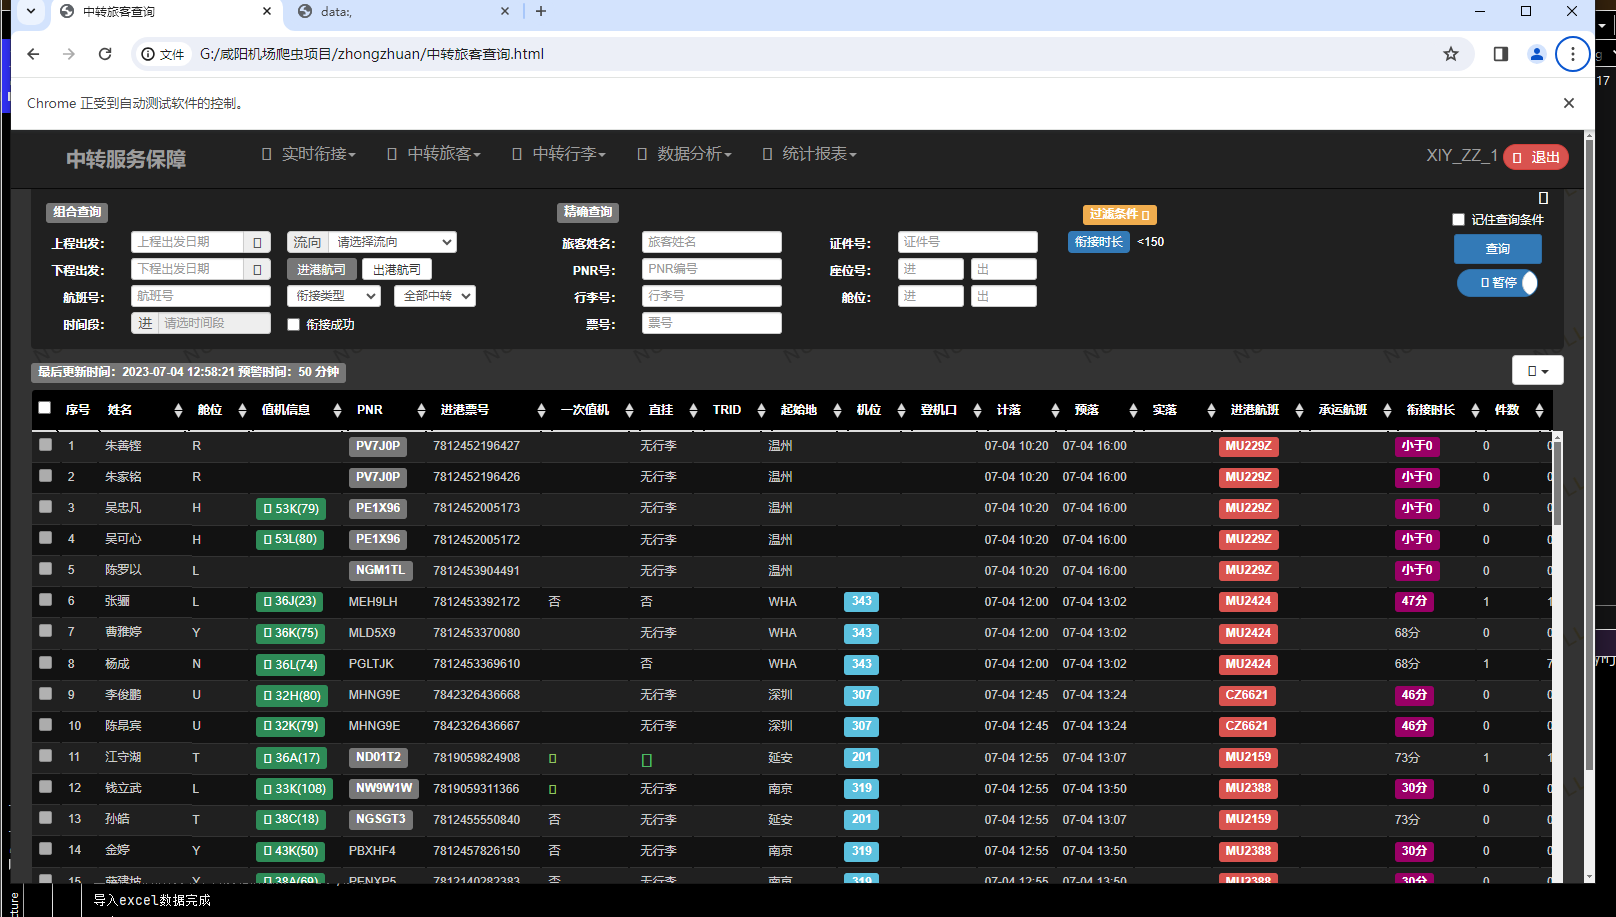
Task: Sort table by 姓名 column arrows
Action: (x=178, y=410)
